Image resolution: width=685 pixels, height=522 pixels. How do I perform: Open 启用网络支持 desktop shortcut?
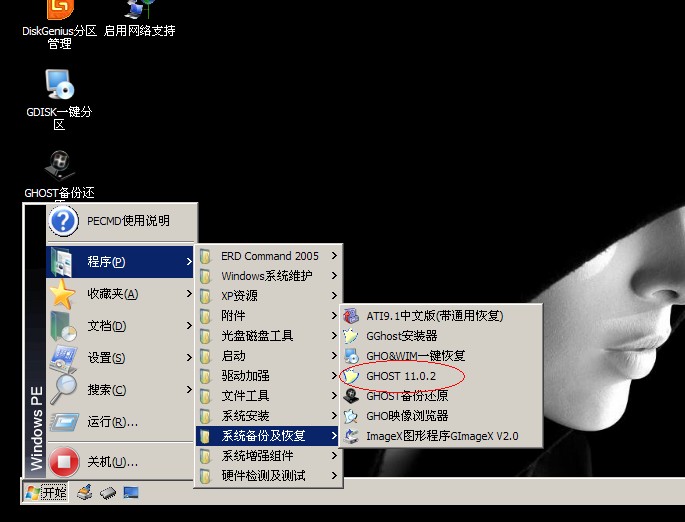tap(139, 18)
